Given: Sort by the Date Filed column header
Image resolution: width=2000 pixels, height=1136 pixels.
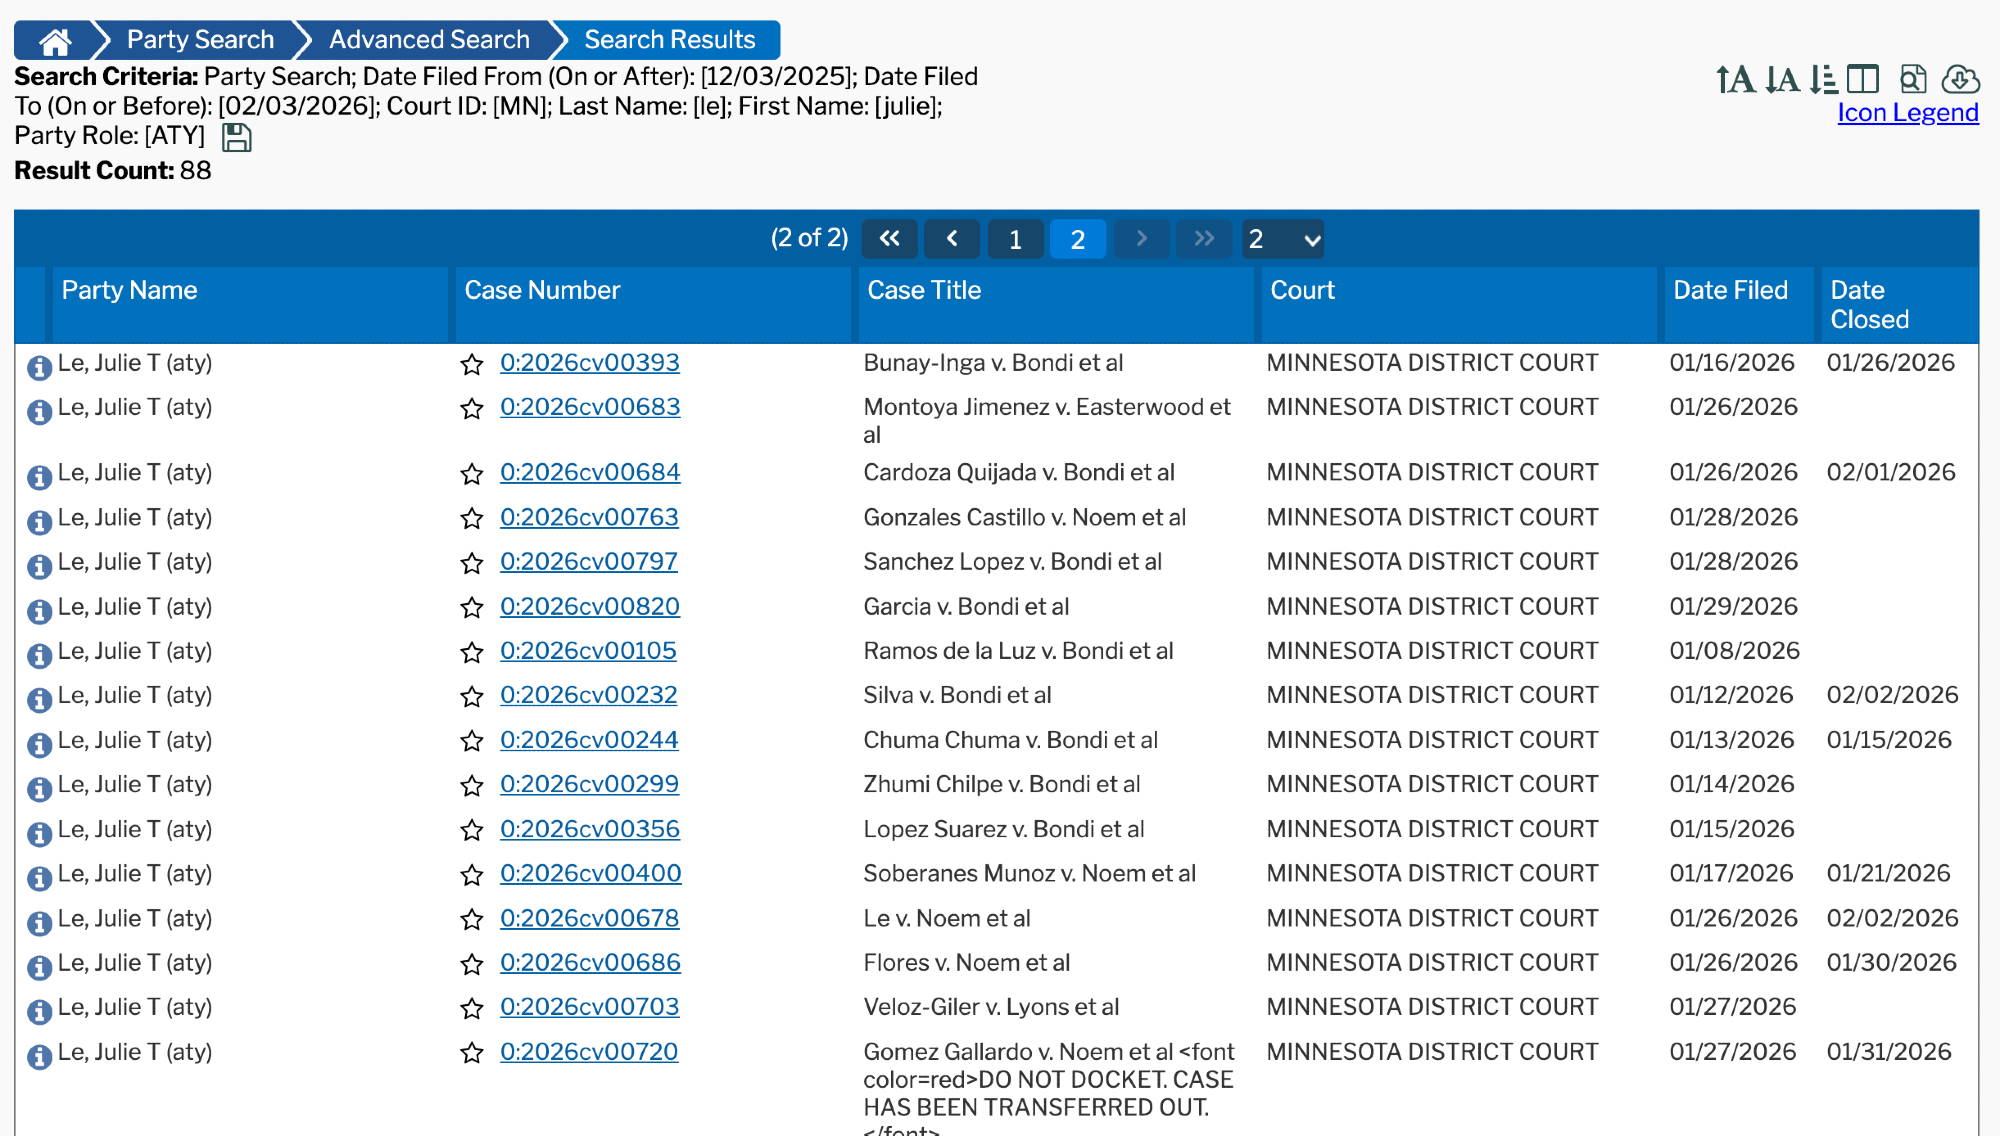Looking at the screenshot, I should (x=1730, y=290).
